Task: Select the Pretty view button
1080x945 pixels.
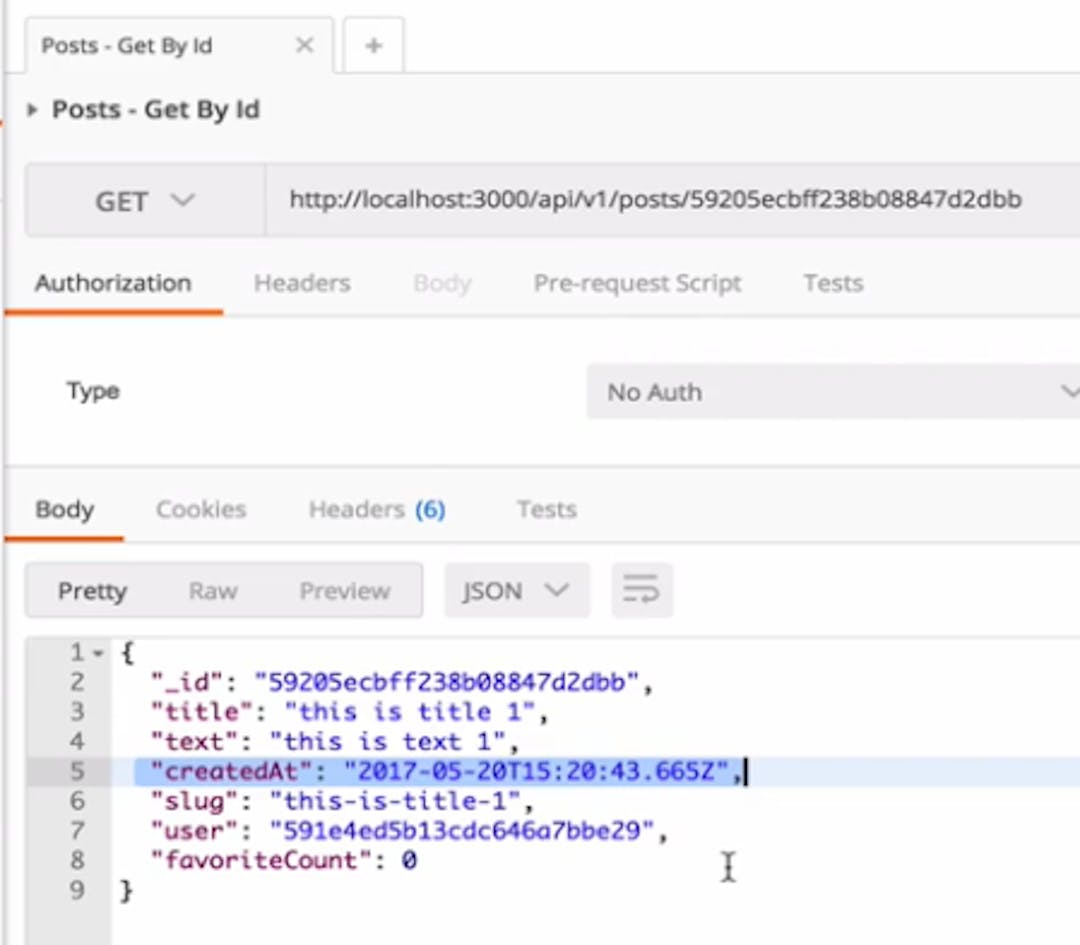Action: (x=92, y=591)
